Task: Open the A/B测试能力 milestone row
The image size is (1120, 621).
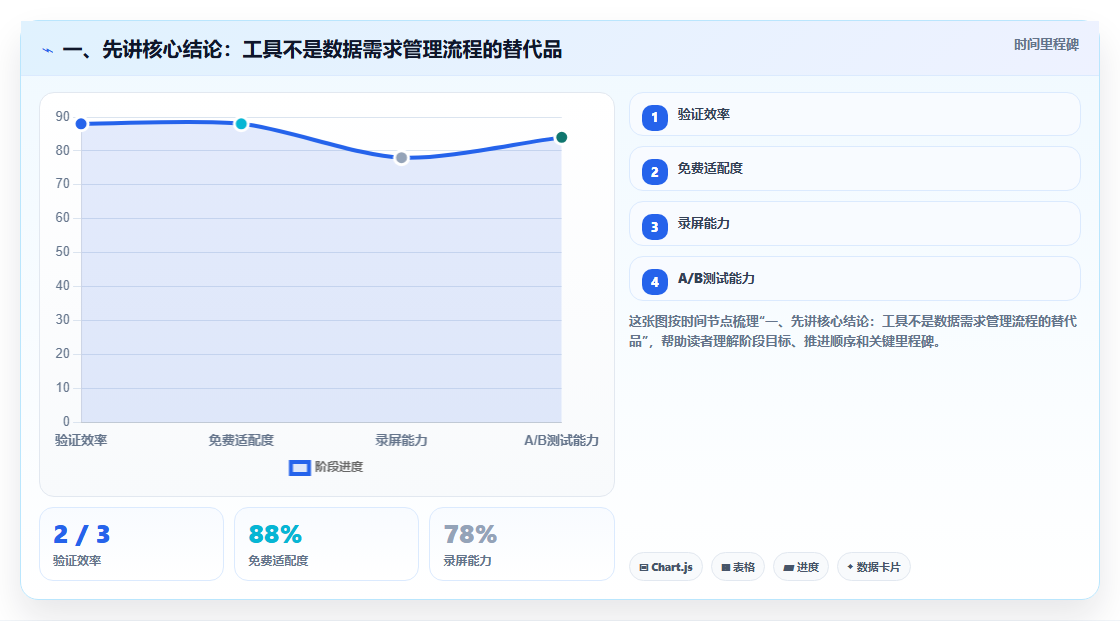Action: (x=854, y=279)
